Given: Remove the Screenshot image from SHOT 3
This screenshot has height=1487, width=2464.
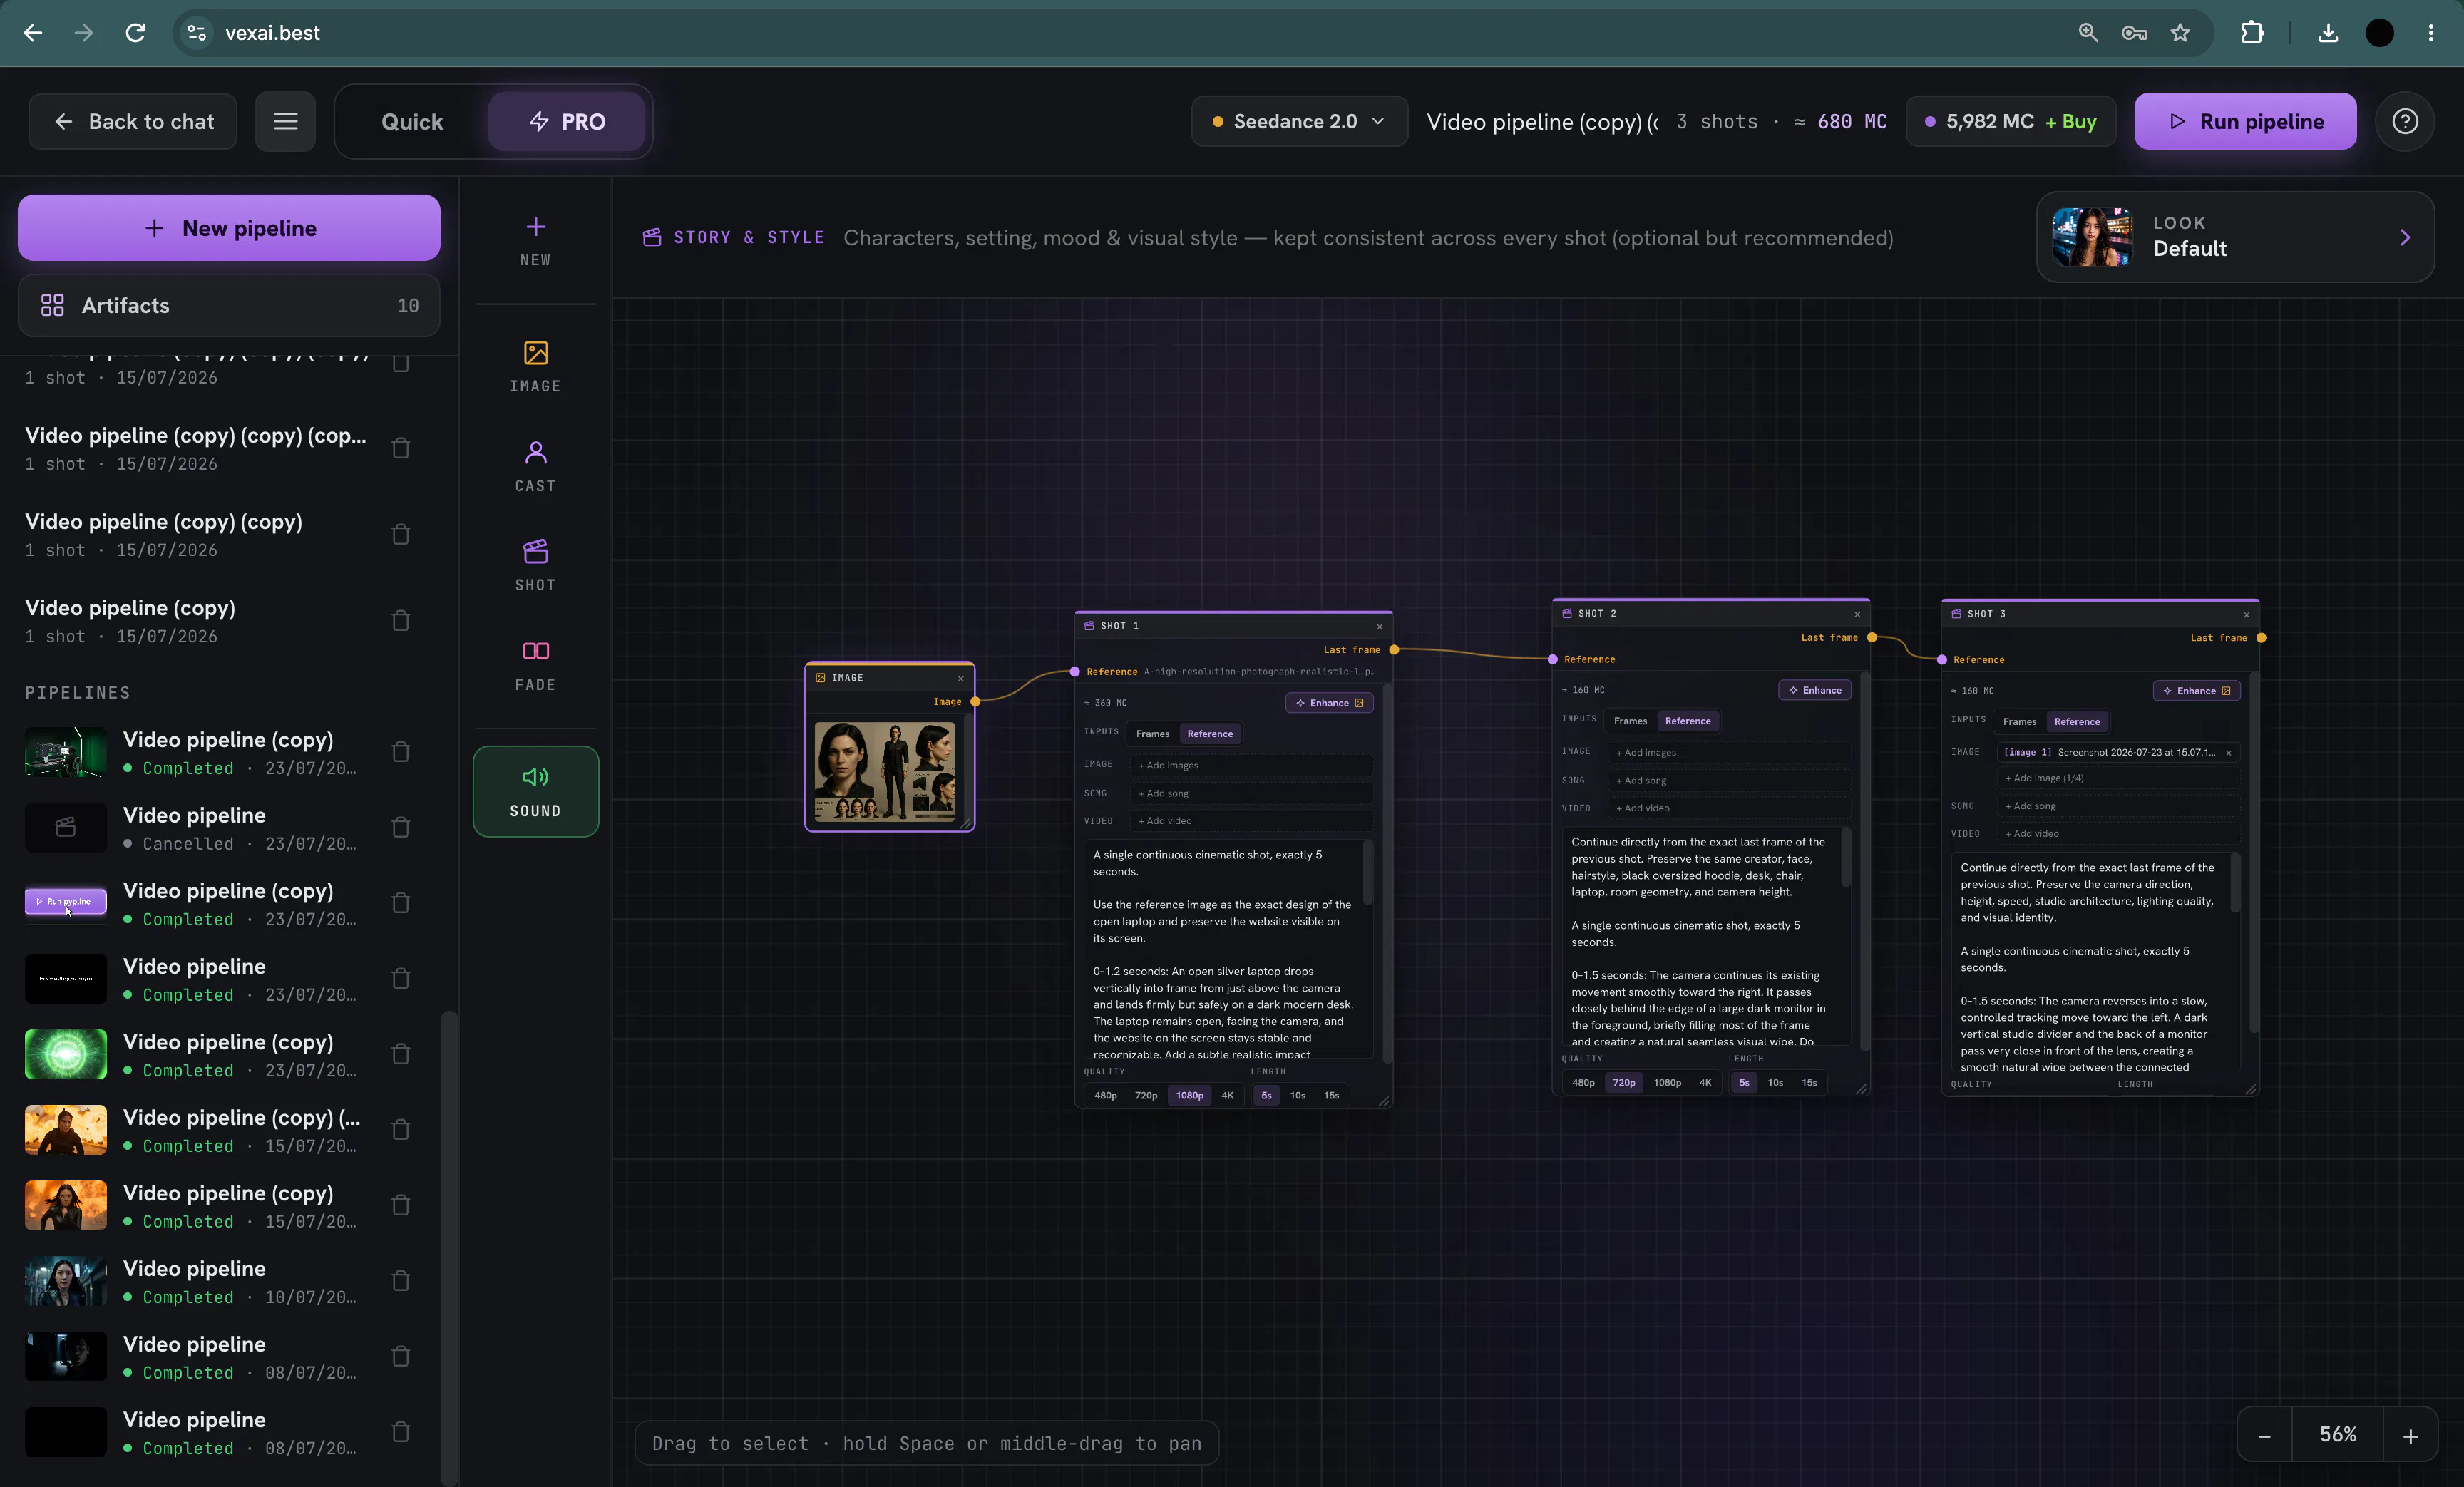Looking at the screenshot, I should tap(2228, 753).
